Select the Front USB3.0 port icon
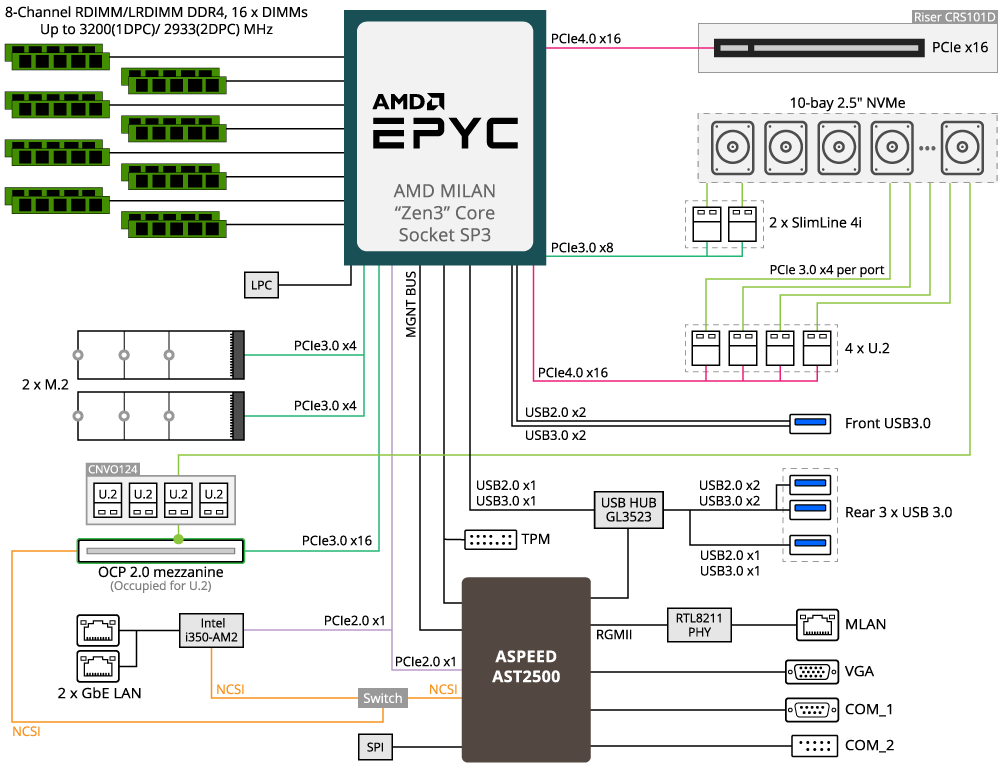The width and height of the screenshot is (1000, 770). [x=810, y=423]
